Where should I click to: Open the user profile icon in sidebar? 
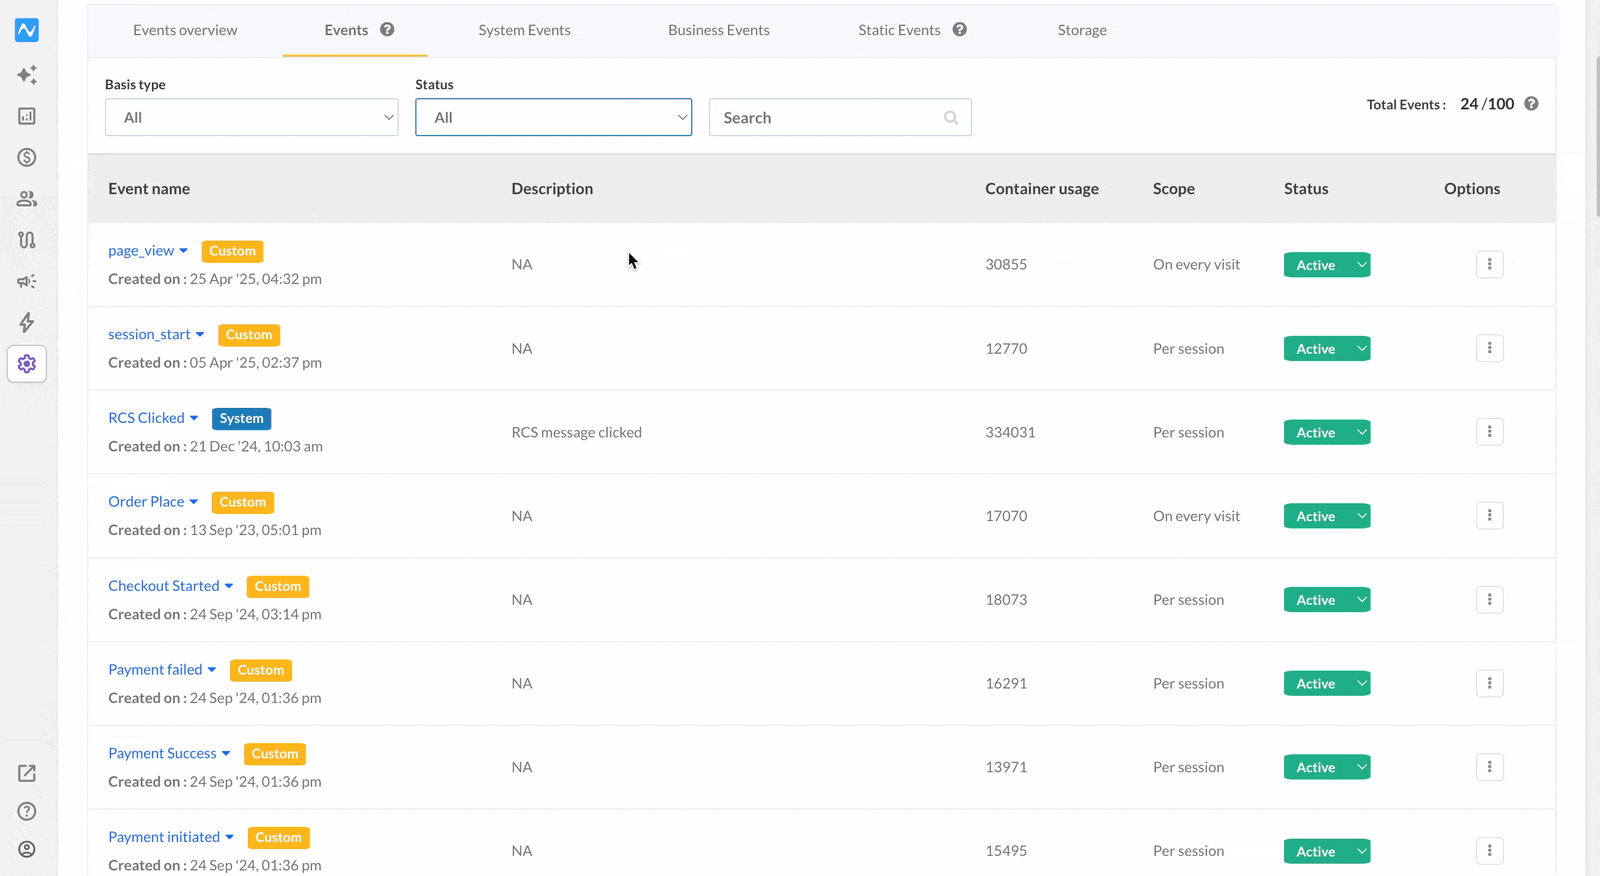tap(27, 849)
